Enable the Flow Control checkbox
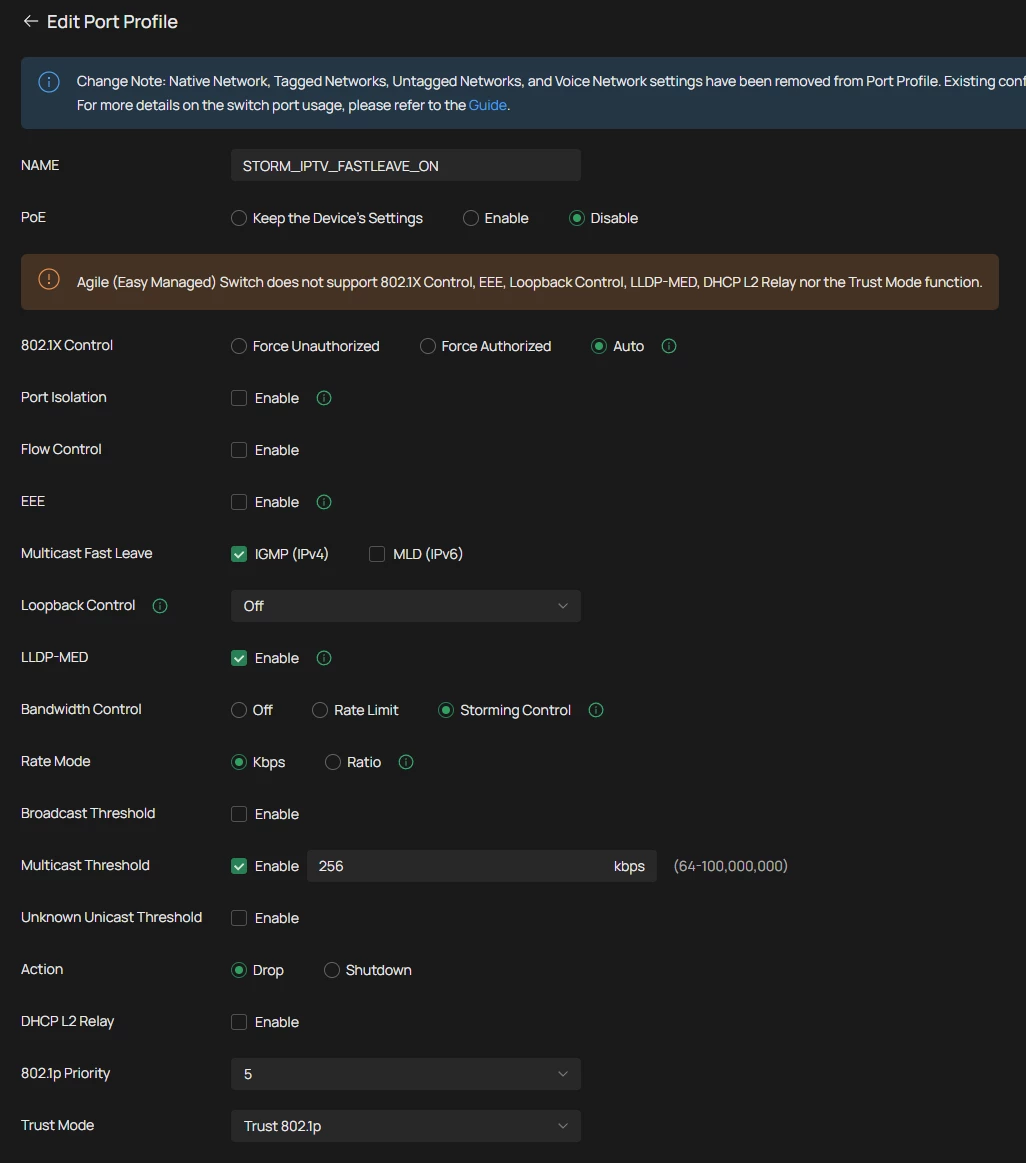This screenshot has height=1163, width=1026. click(239, 450)
